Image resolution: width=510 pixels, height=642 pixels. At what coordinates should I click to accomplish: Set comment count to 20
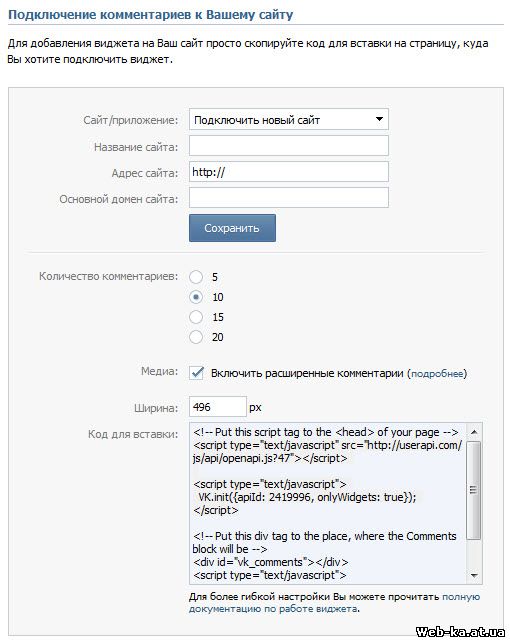pyautogui.click(x=196, y=337)
